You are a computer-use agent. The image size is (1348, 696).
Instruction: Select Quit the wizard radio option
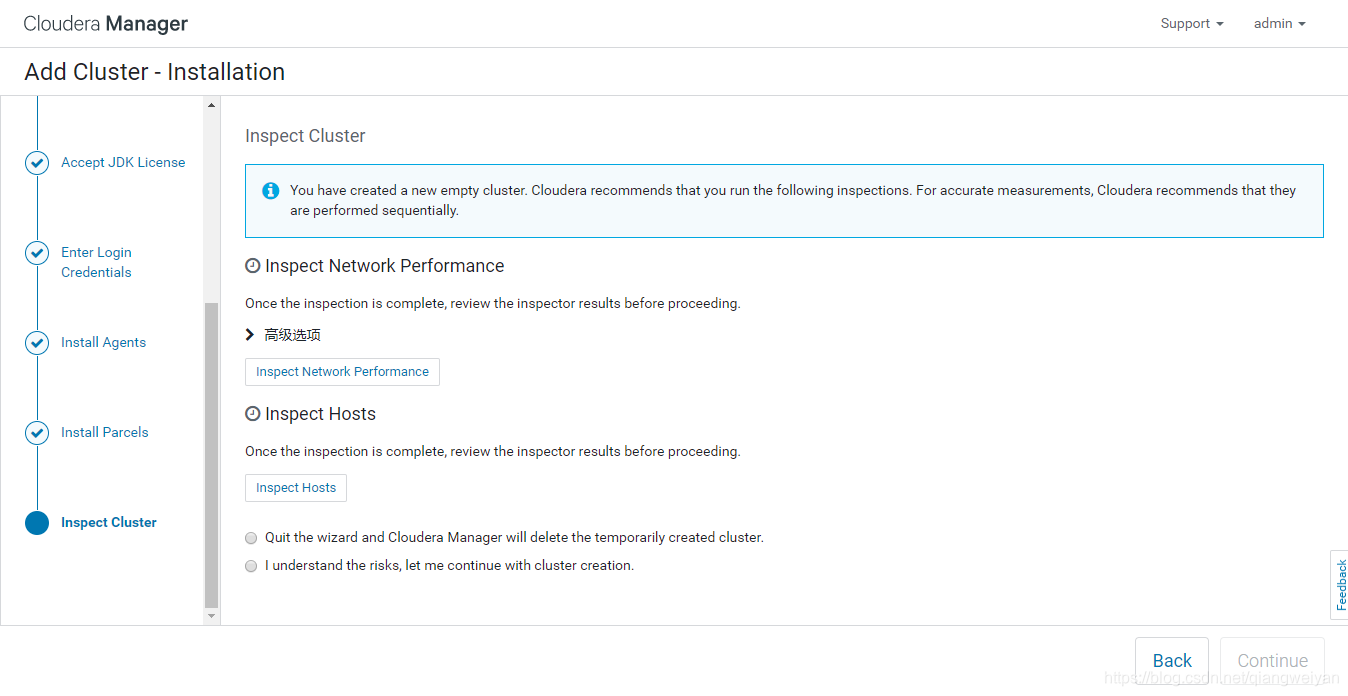click(x=251, y=538)
